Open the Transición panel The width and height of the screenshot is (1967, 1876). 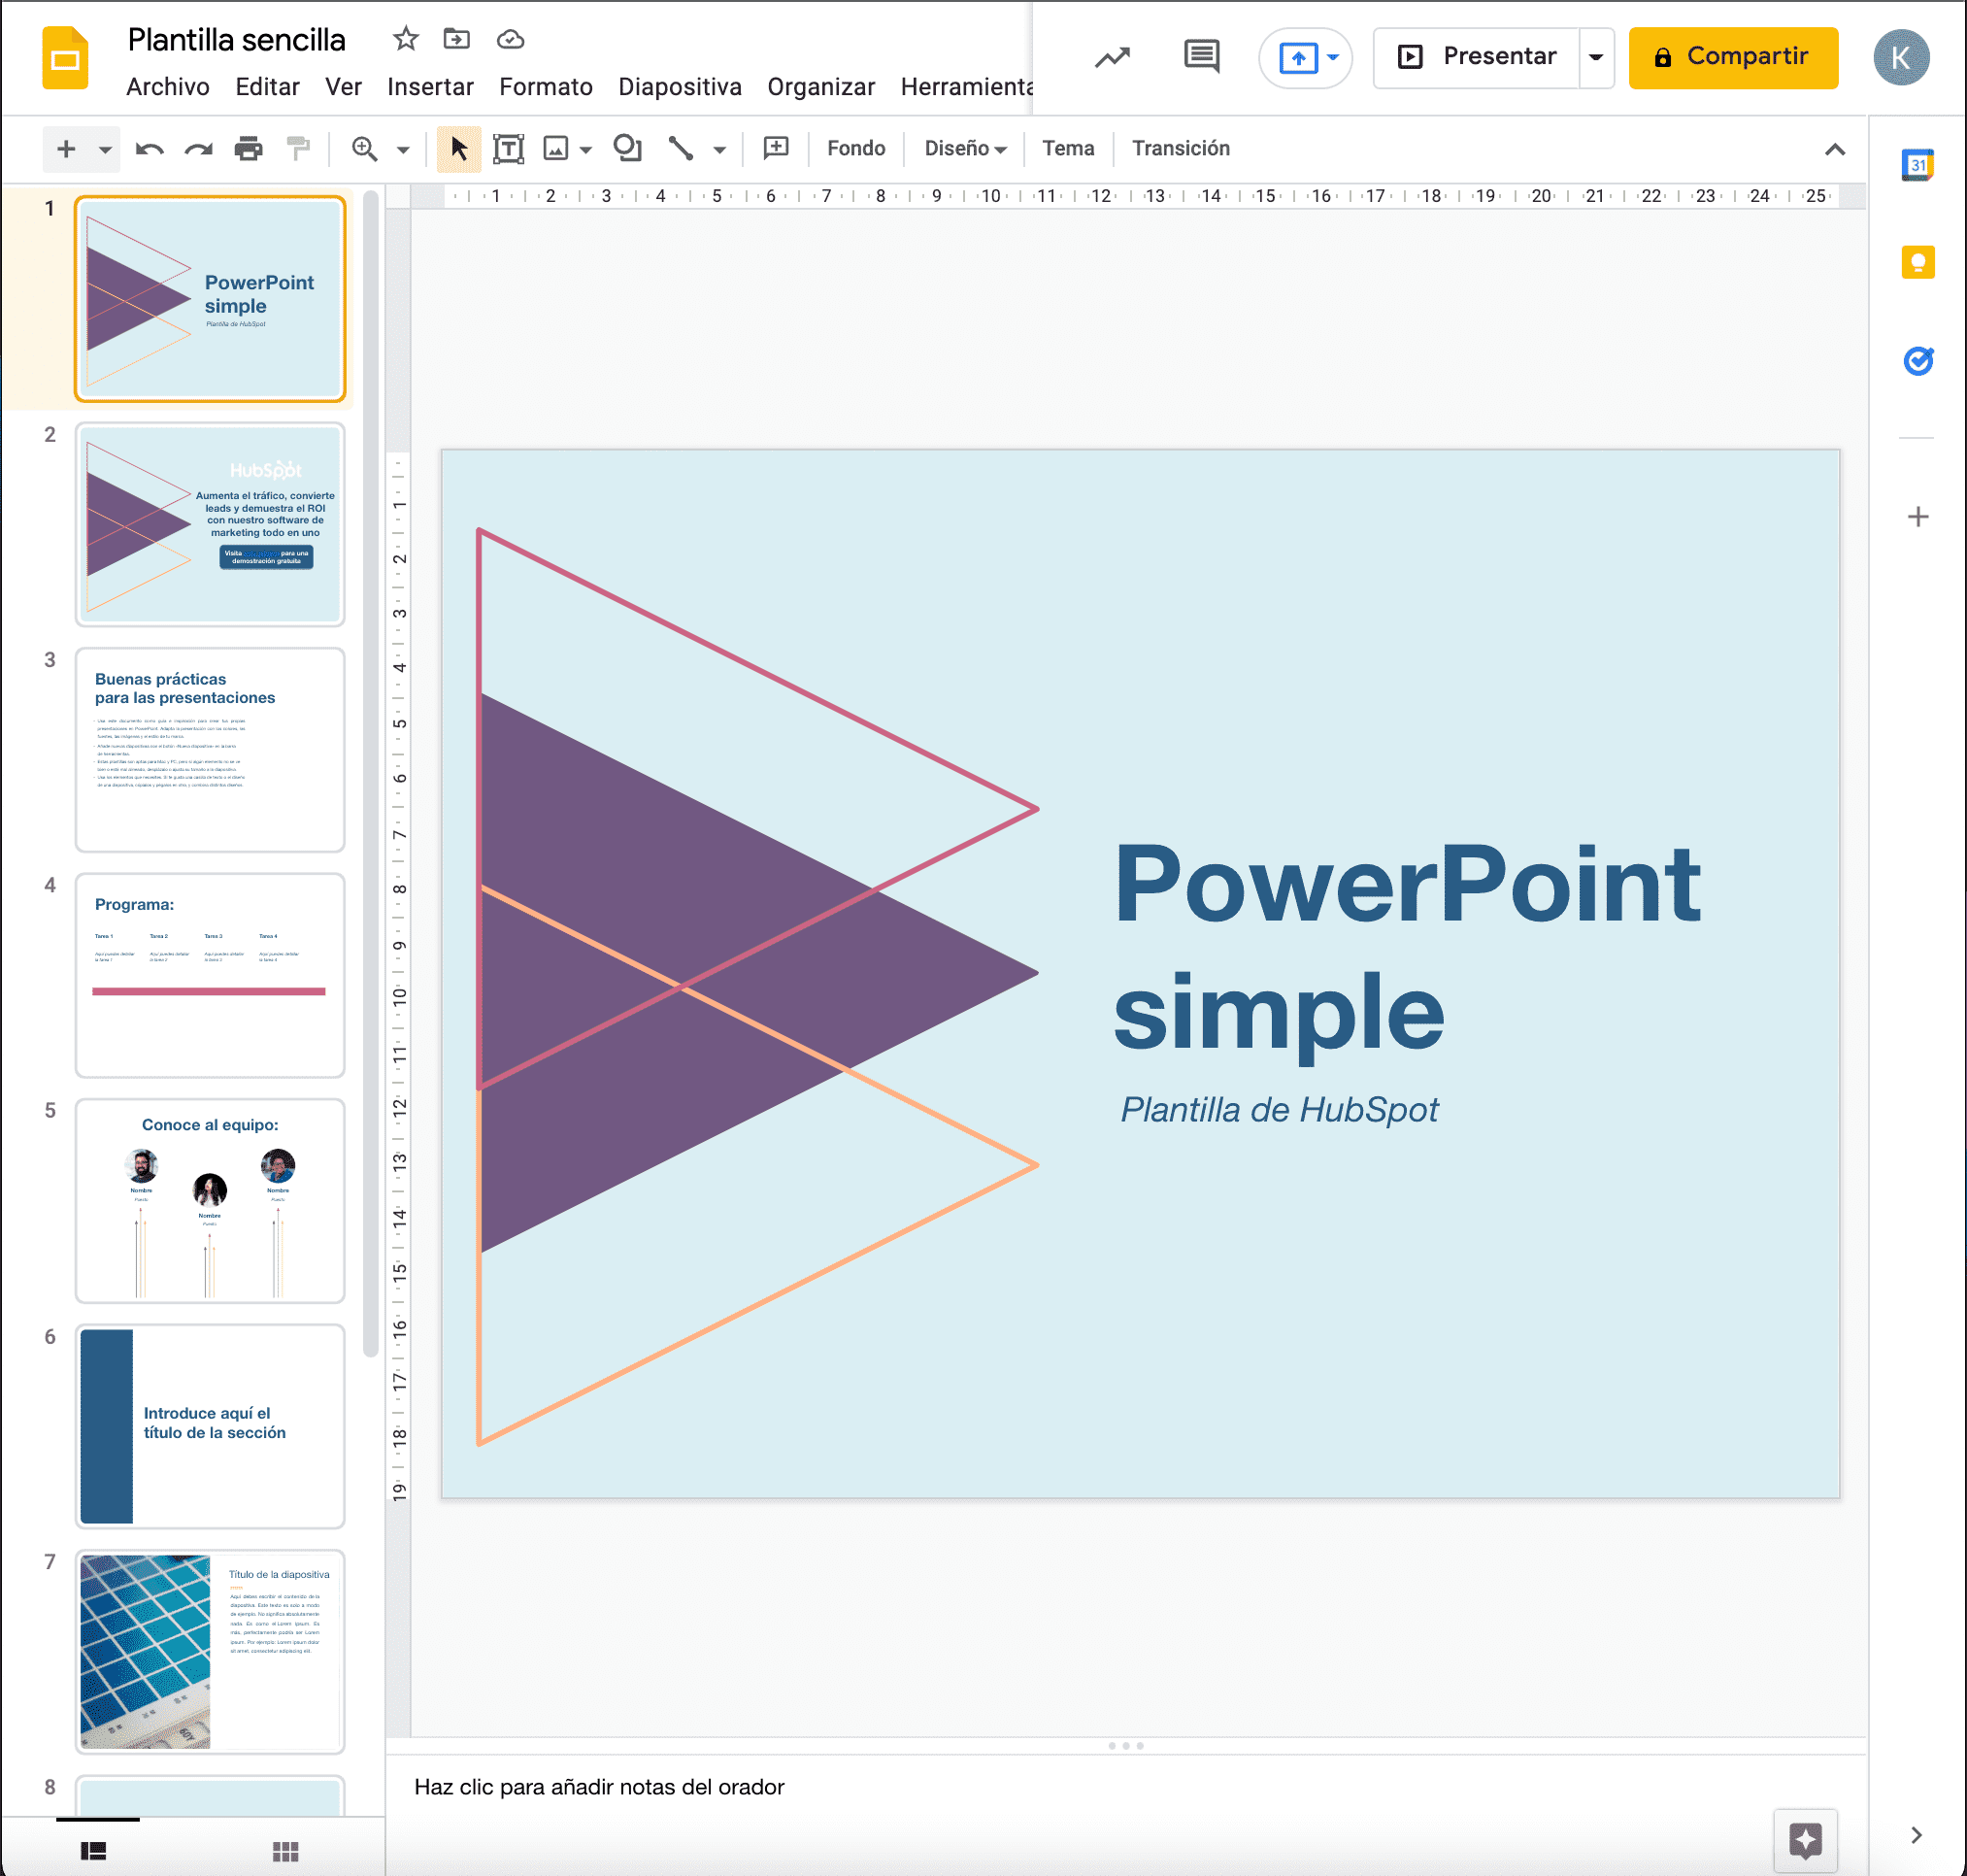point(1180,148)
